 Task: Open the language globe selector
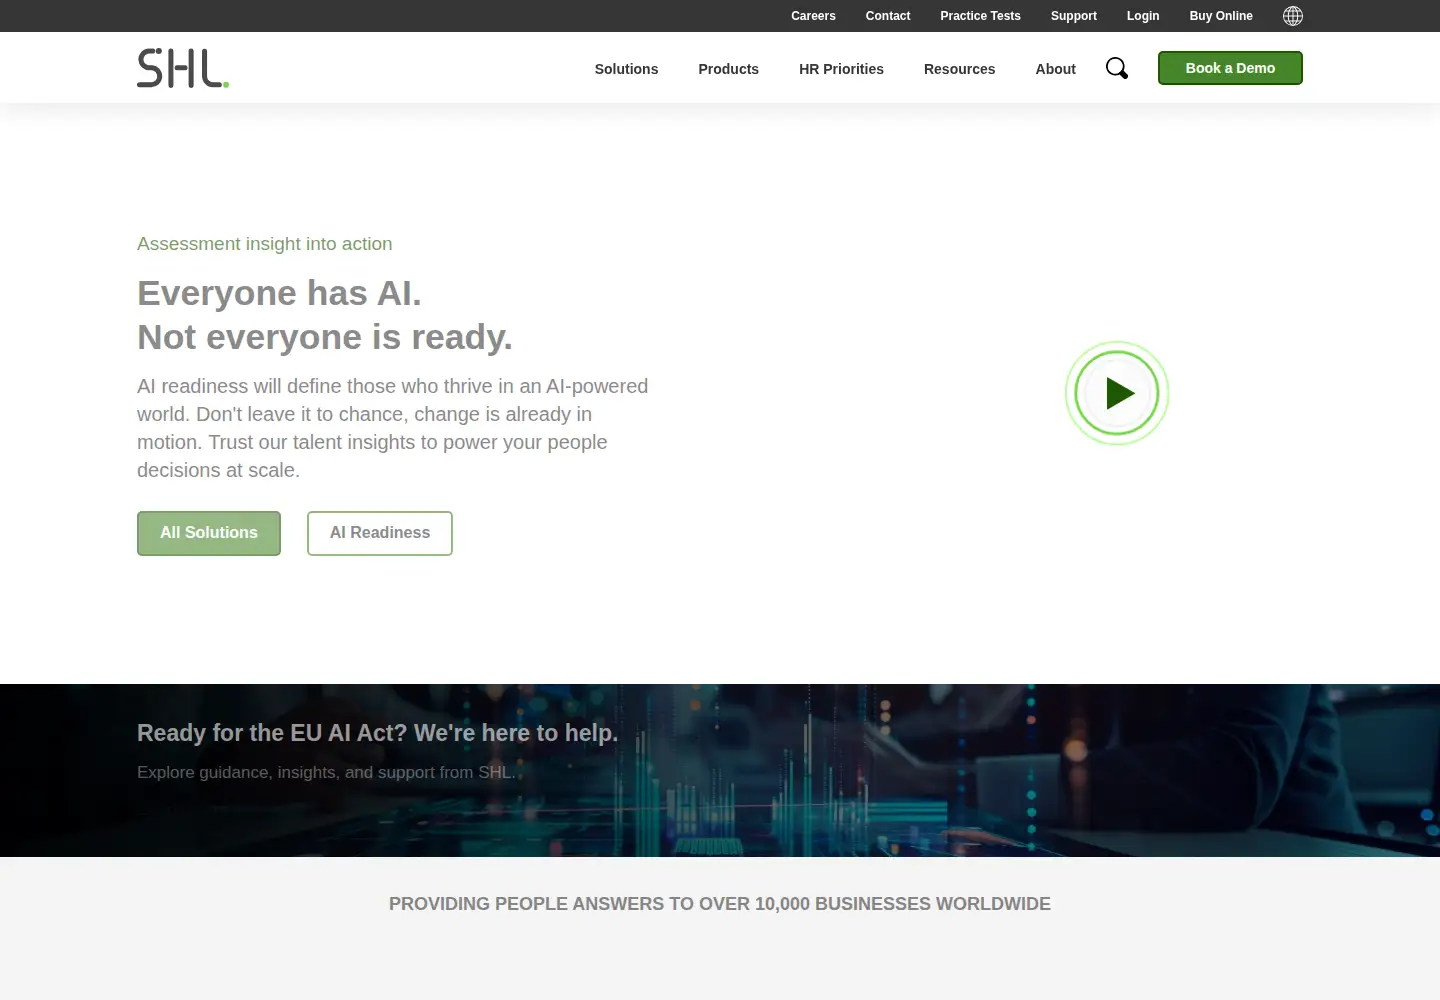(x=1293, y=16)
